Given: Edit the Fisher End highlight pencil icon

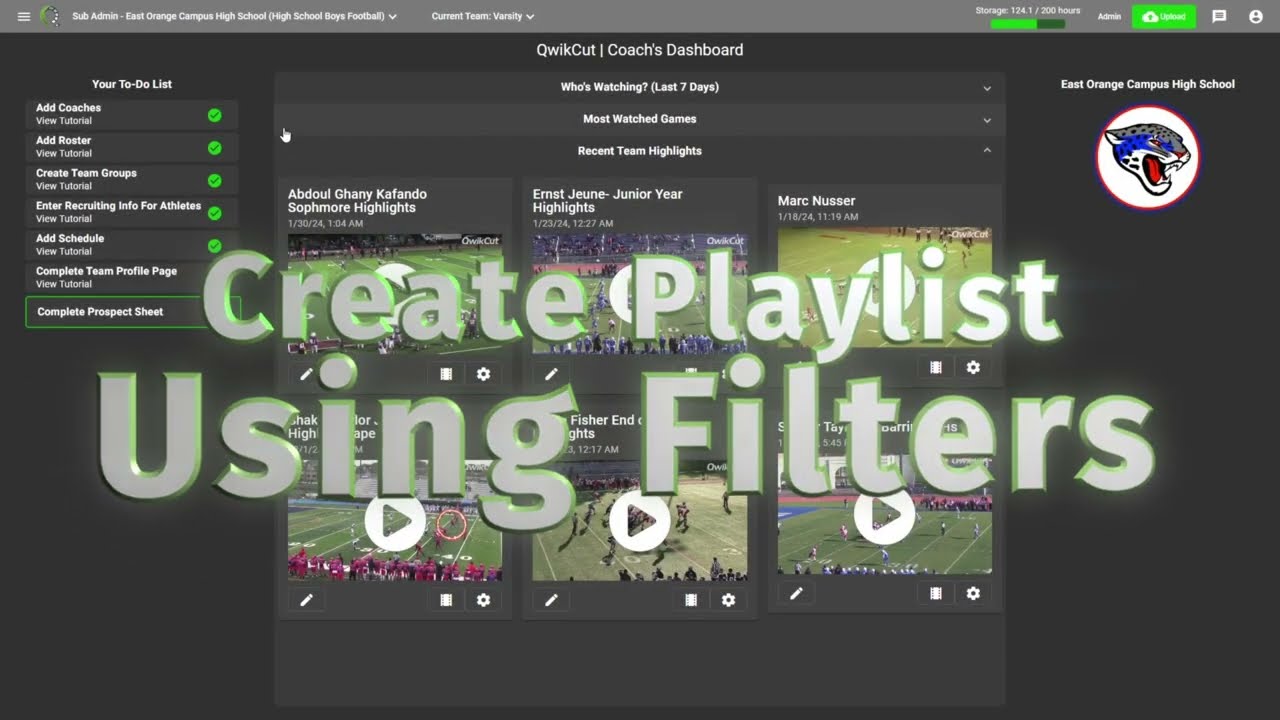Looking at the screenshot, I should pos(551,600).
